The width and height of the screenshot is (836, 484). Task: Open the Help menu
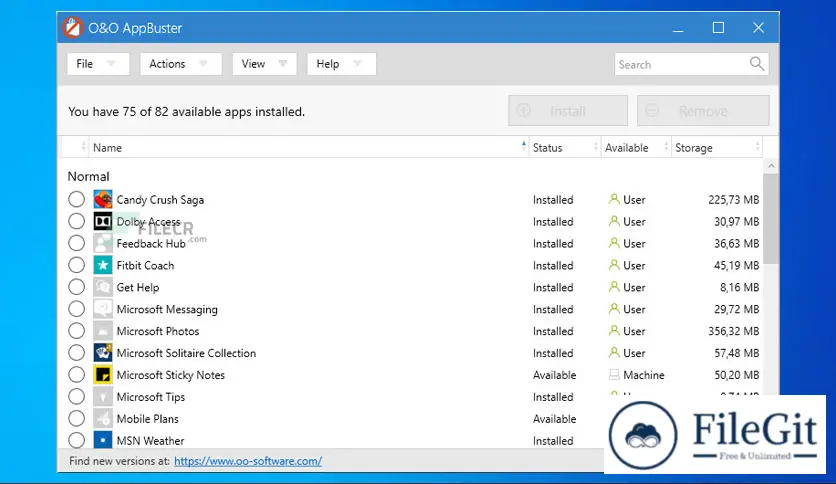tap(341, 63)
